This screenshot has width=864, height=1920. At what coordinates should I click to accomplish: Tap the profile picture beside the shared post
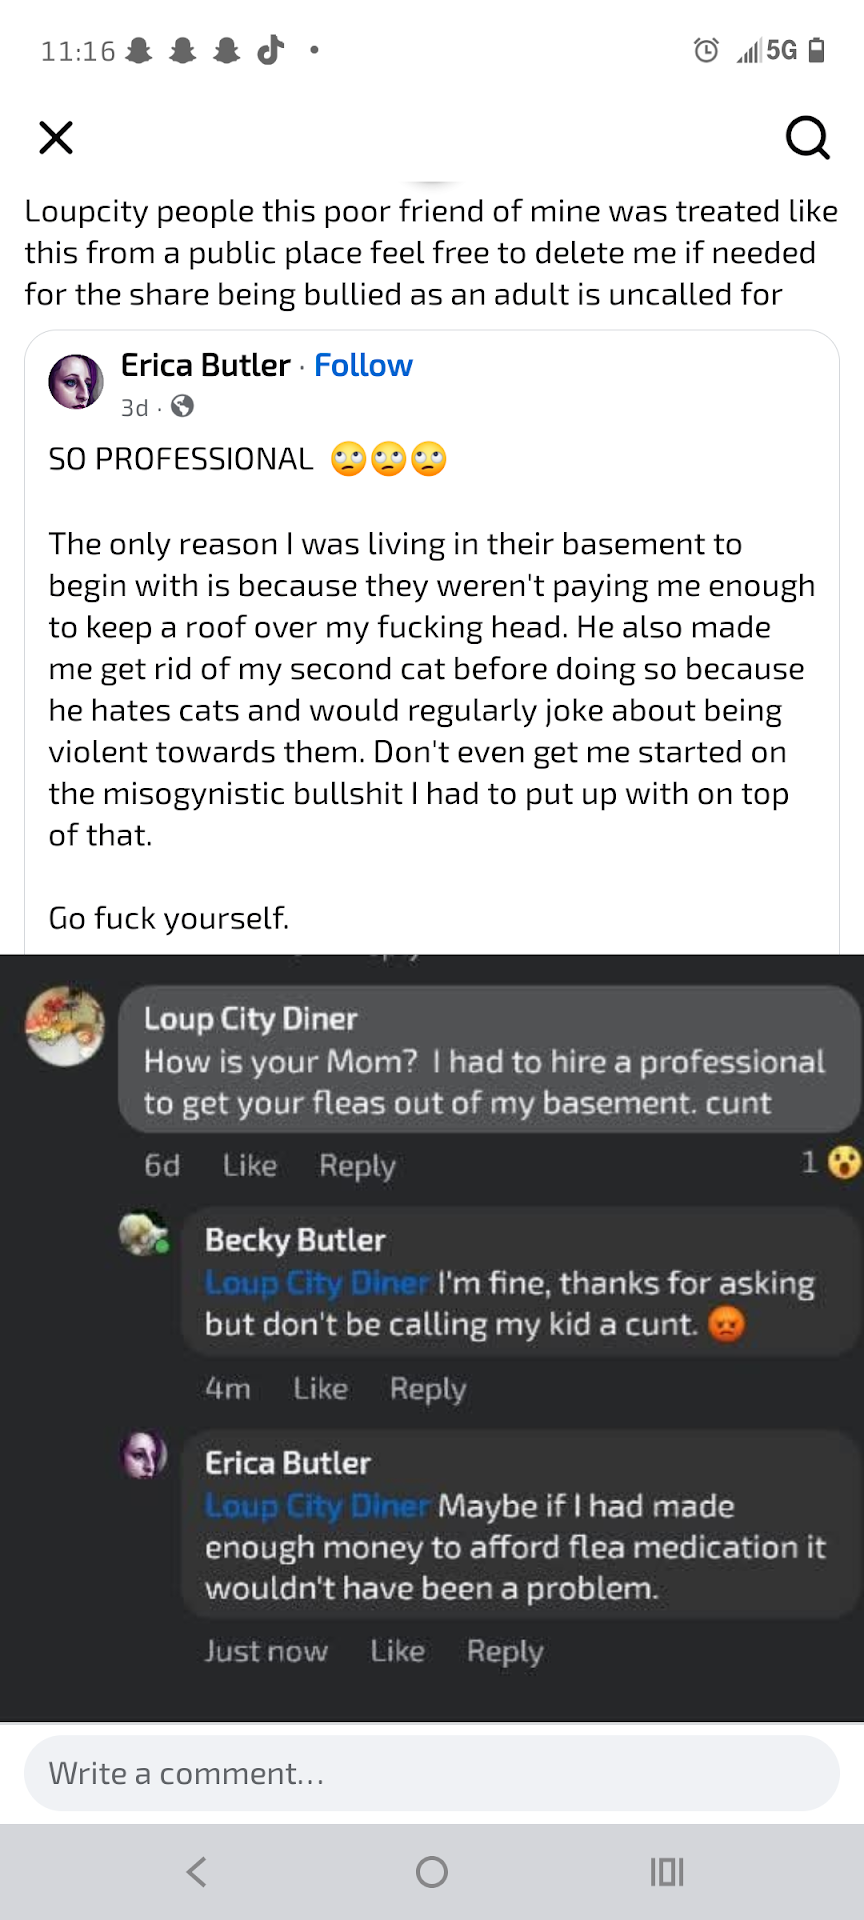76,382
